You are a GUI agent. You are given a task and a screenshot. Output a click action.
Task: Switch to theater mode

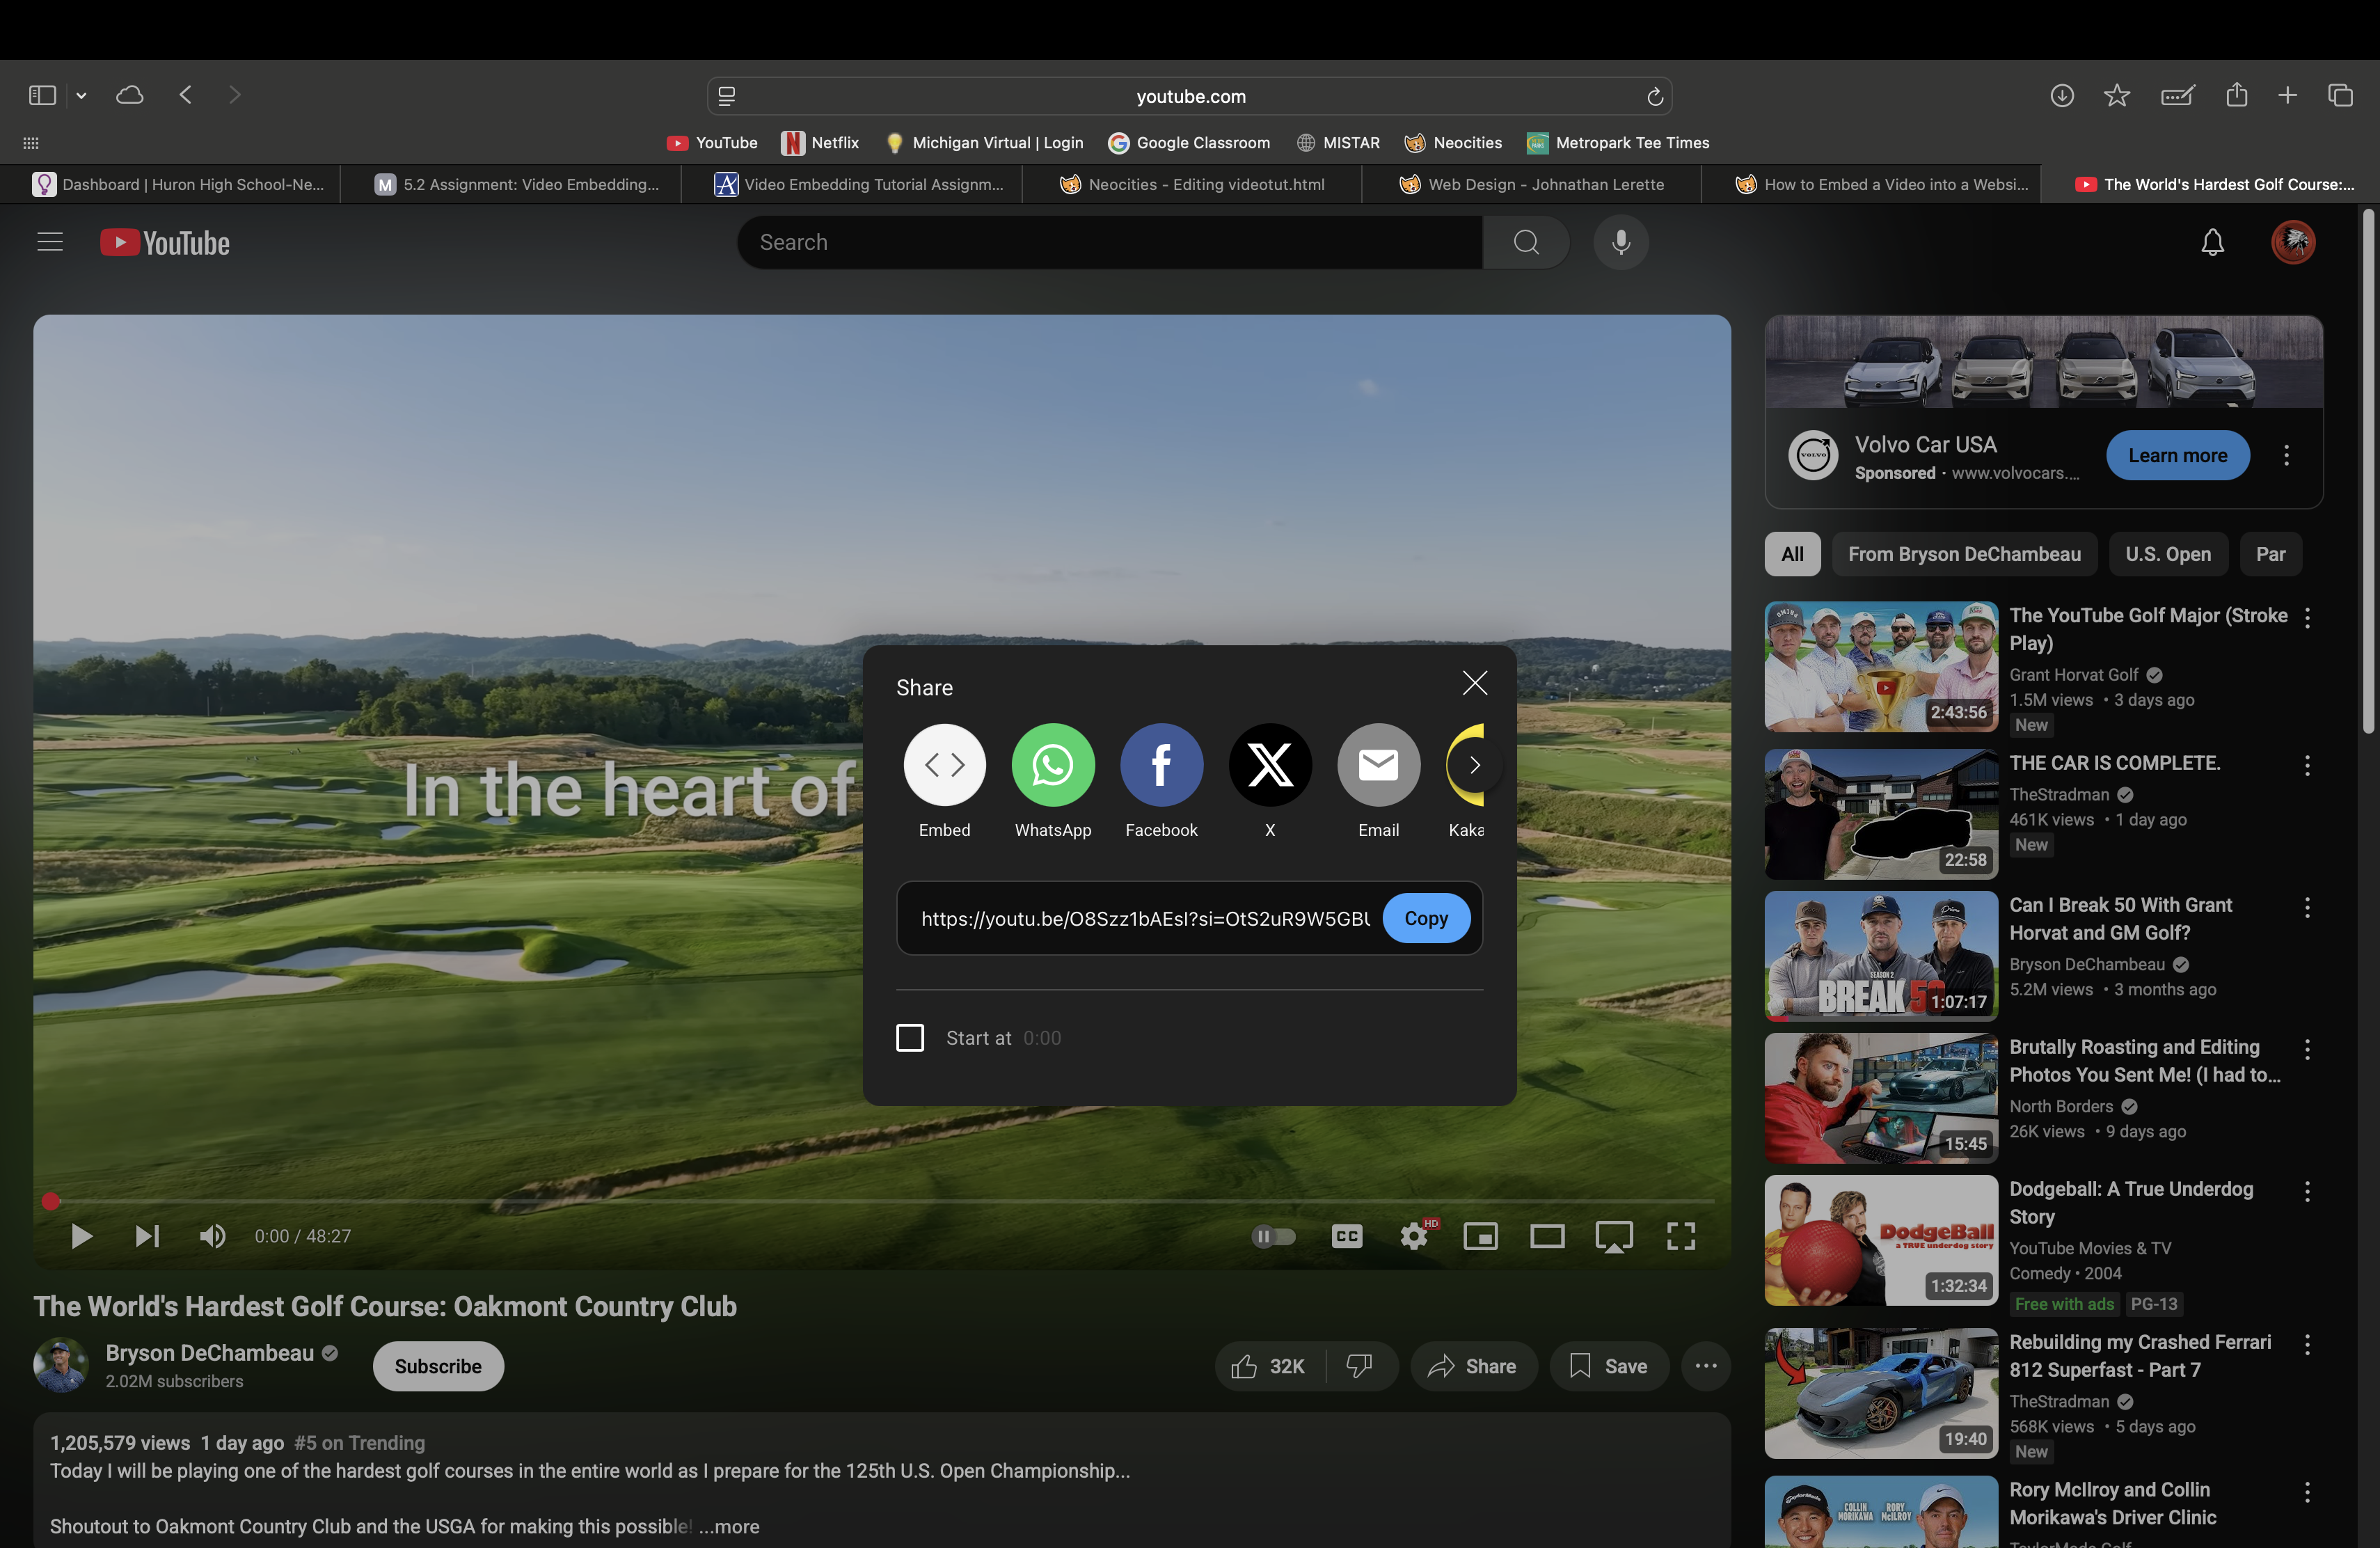(1547, 1237)
